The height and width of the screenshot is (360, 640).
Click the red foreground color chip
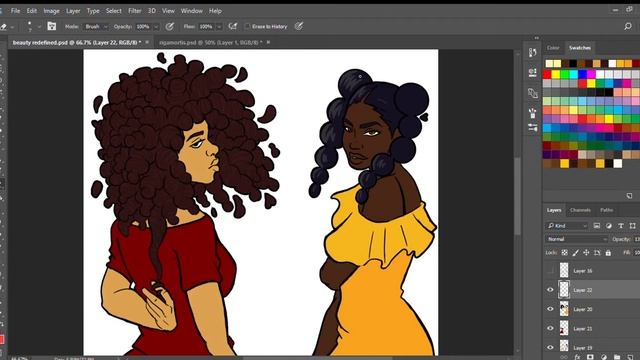point(2,340)
